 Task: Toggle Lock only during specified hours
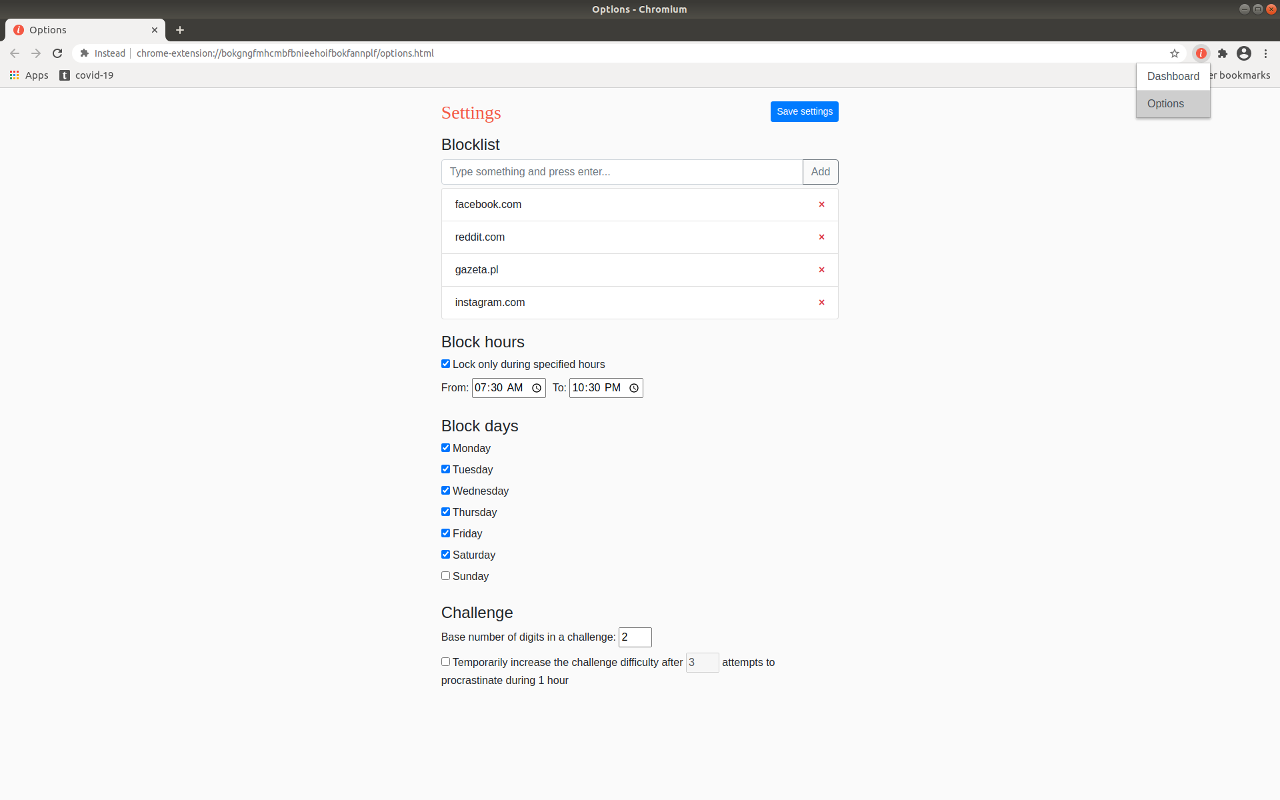click(x=446, y=364)
